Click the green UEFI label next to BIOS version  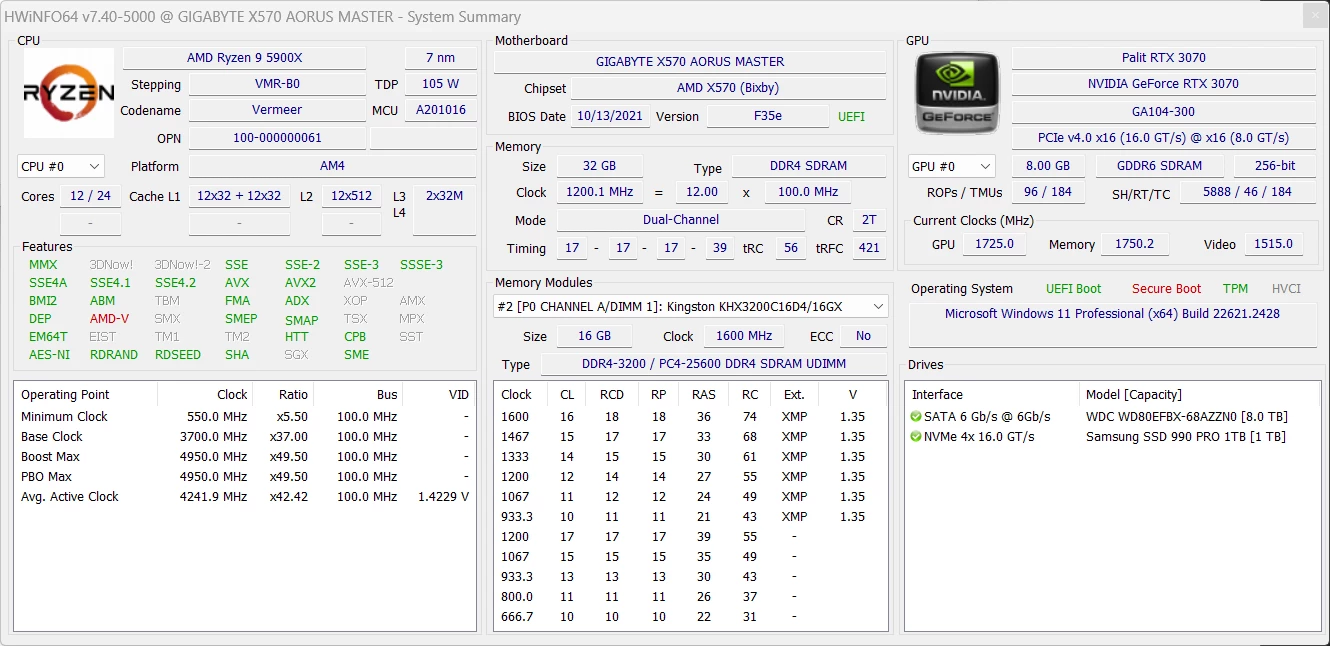(x=851, y=117)
